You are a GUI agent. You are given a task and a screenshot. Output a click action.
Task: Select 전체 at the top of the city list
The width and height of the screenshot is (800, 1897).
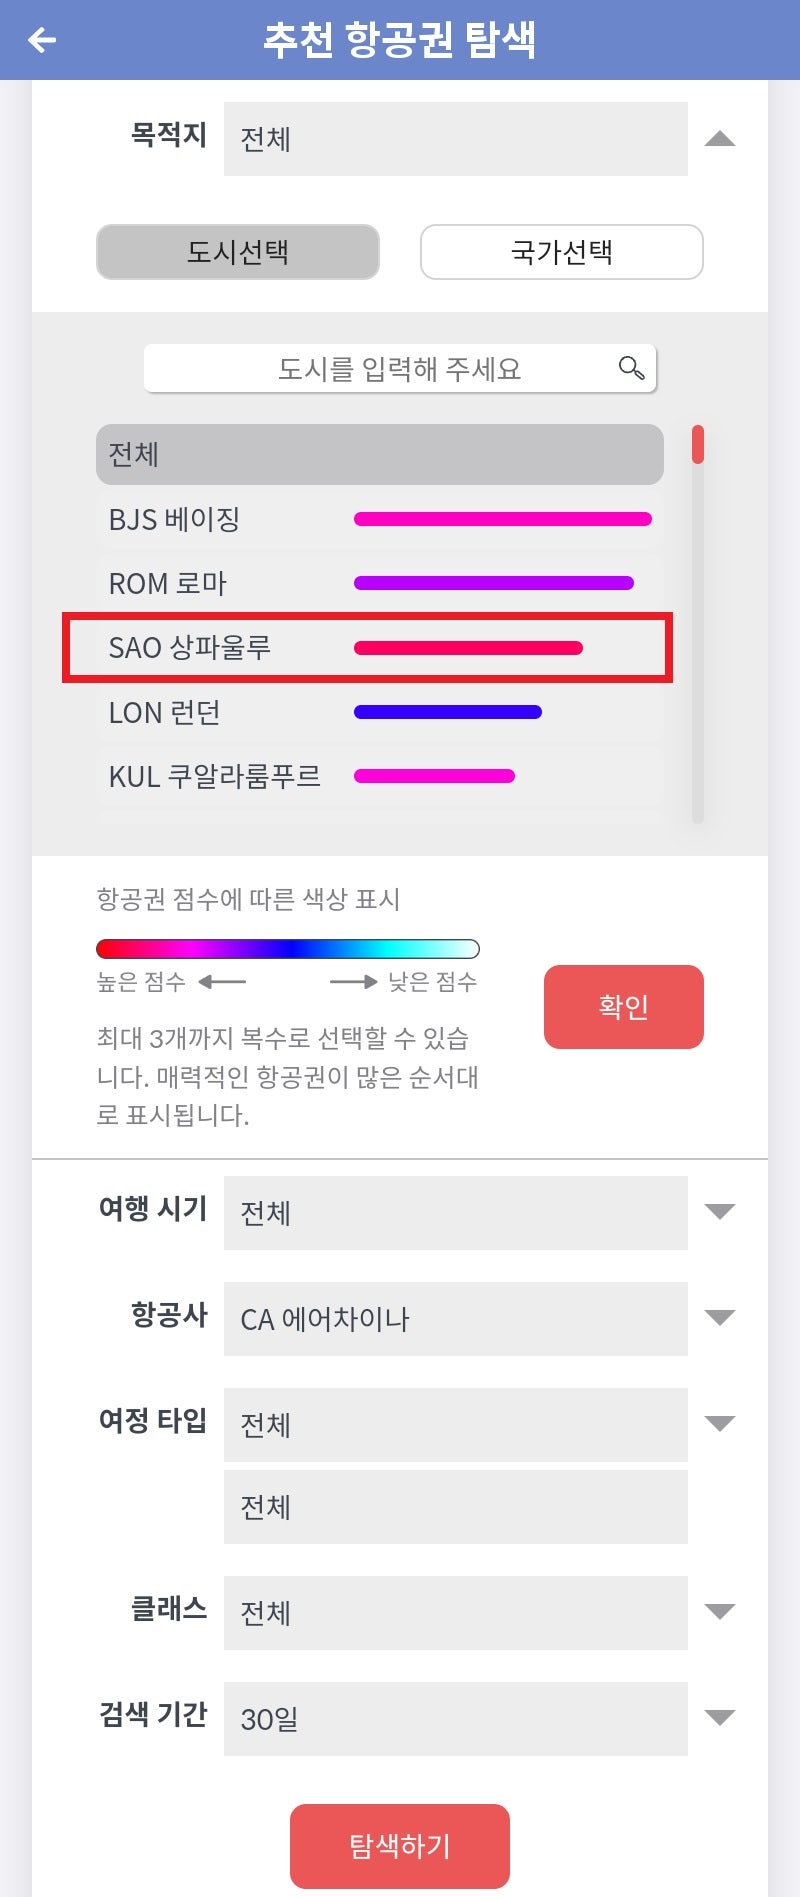click(x=380, y=454)
